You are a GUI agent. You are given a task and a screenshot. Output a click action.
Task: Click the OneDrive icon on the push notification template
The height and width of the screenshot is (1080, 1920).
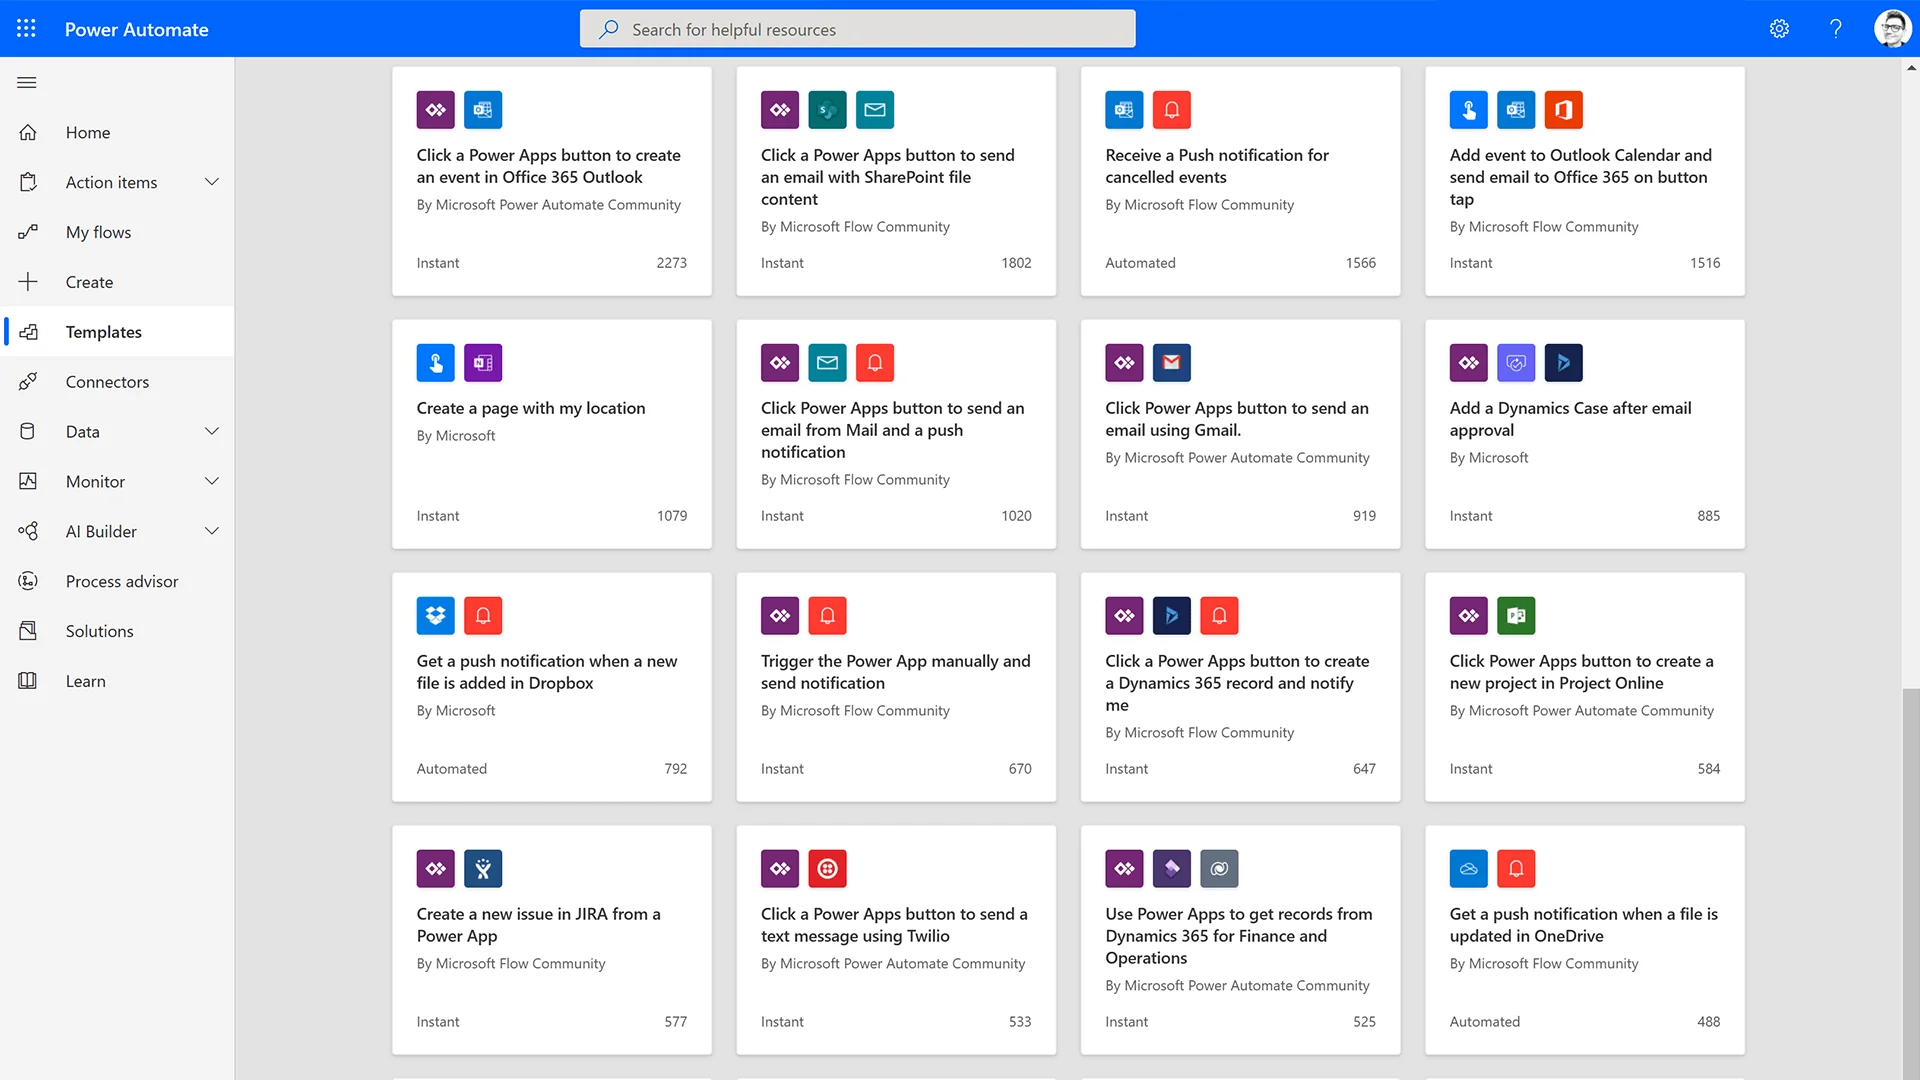pos(1468,868)
